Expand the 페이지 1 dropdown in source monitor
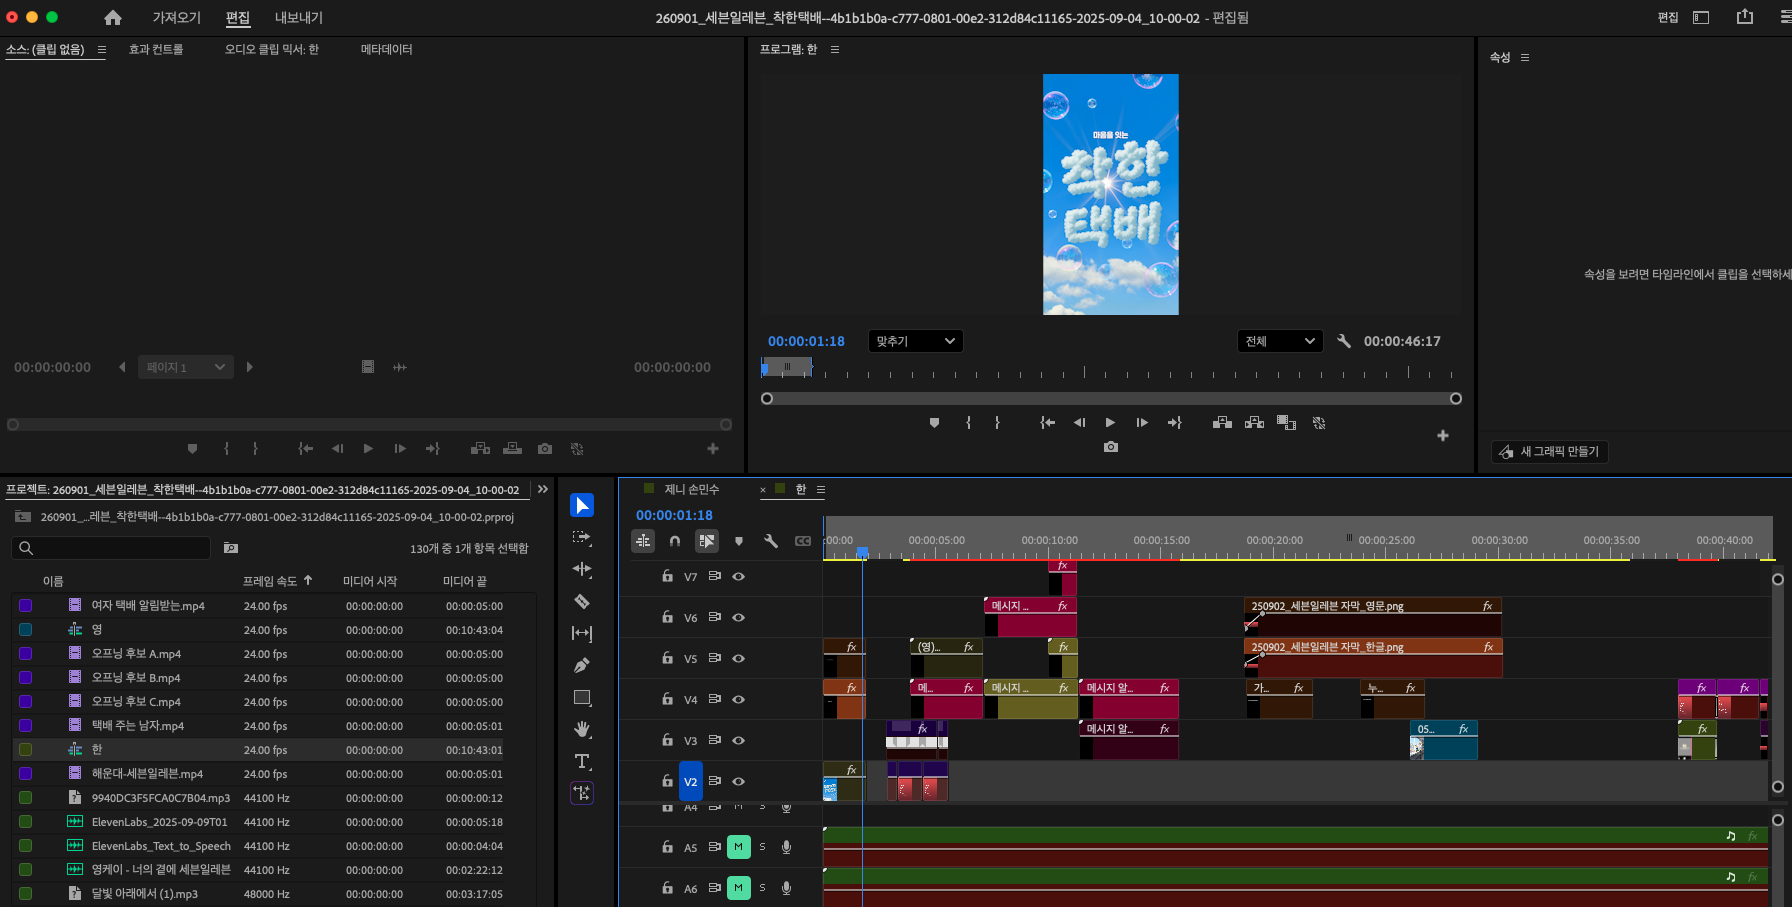The width and height of the screenshot is (1792, 907). [x=186, y=367]
